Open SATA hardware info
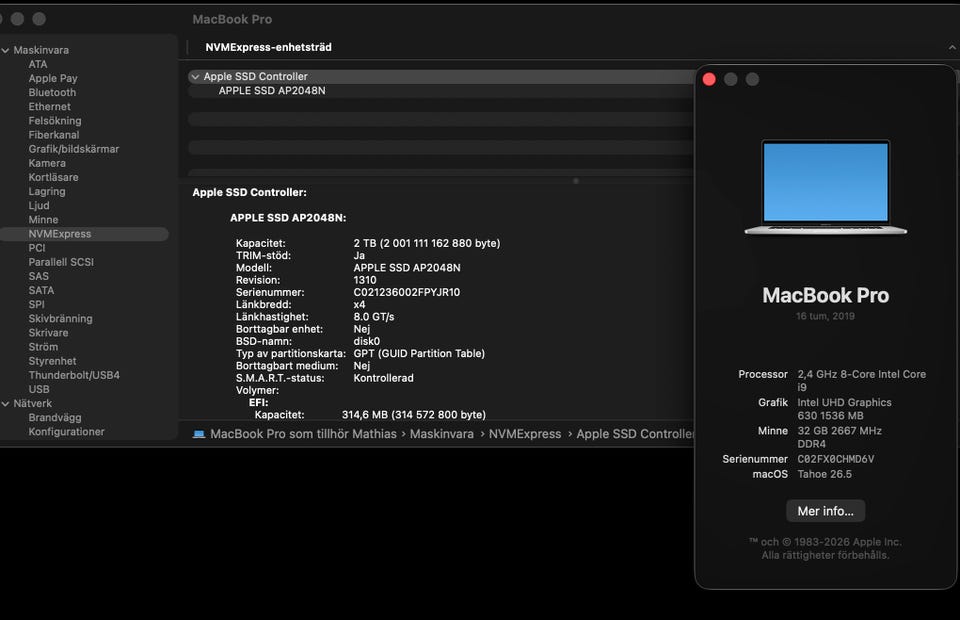Viewport: 960px width, 620px height. tap(41, 290)
